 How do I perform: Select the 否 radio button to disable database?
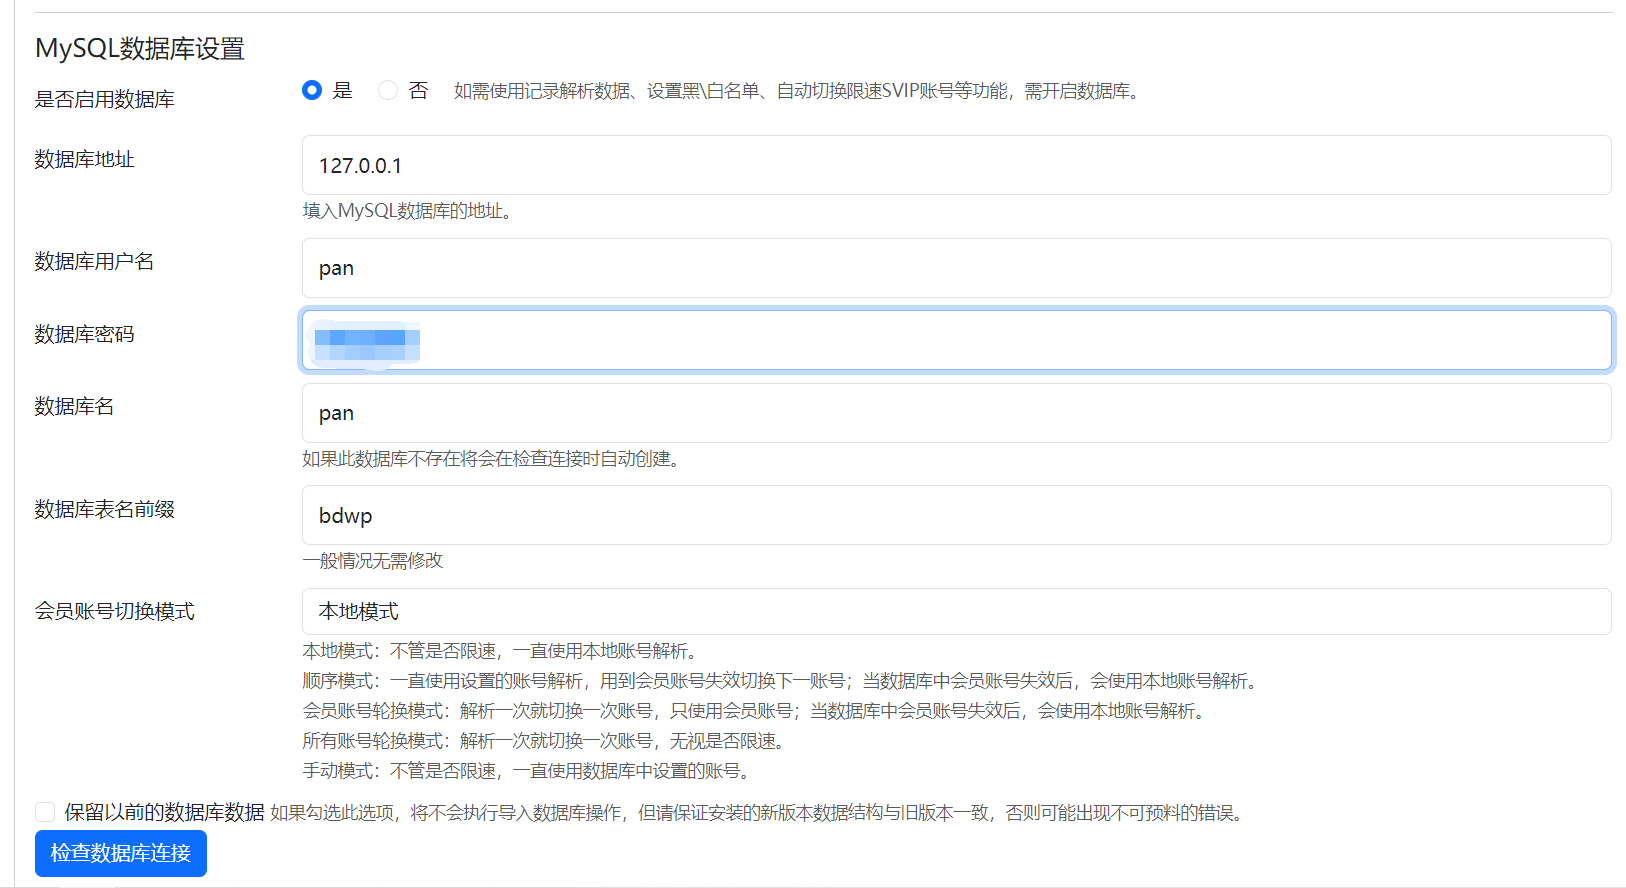click(x=388, y=90)
